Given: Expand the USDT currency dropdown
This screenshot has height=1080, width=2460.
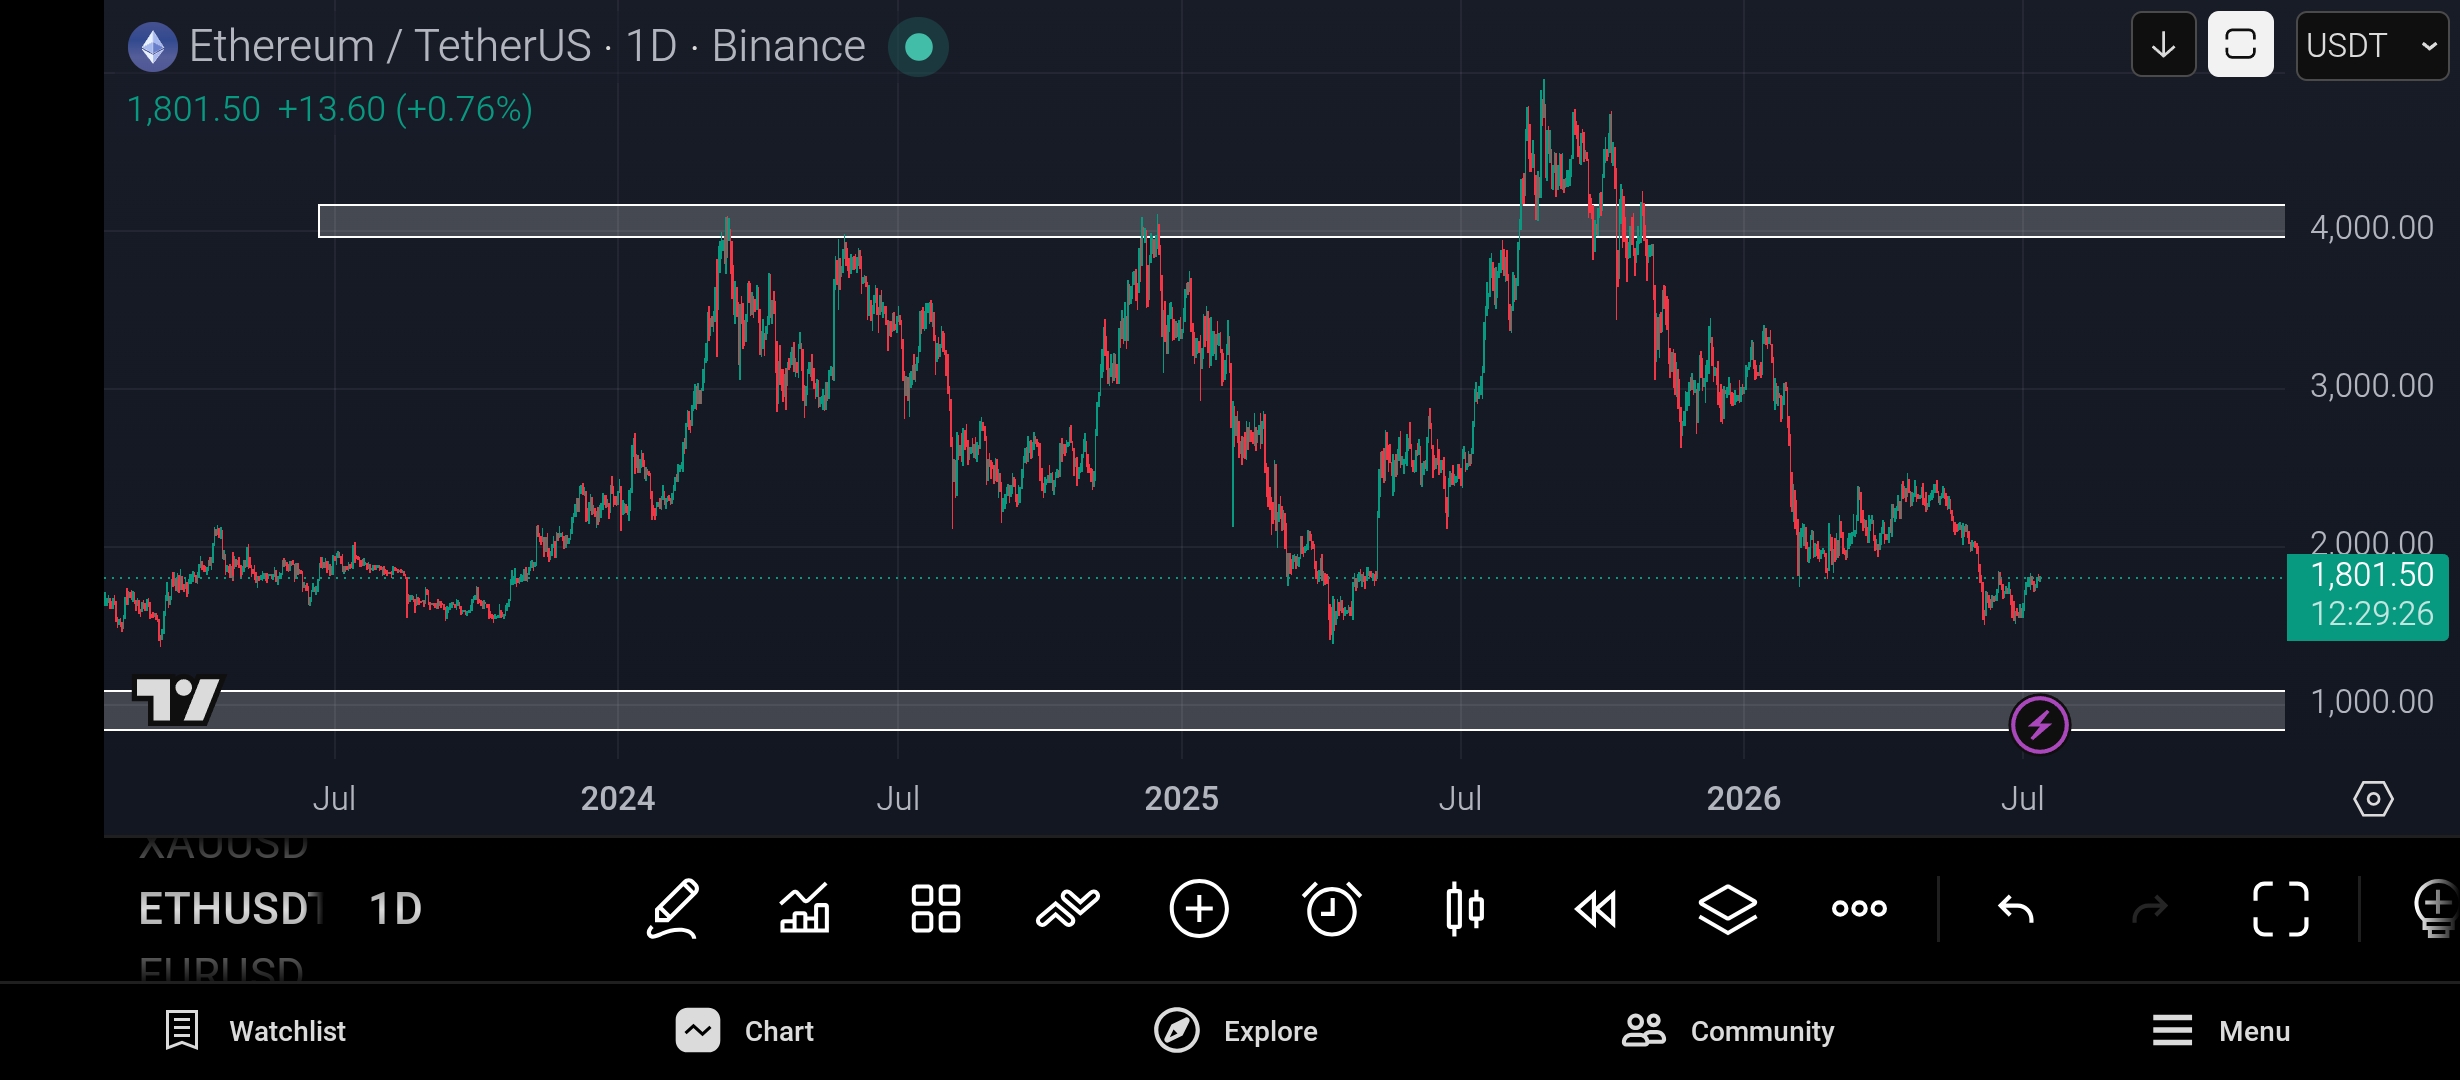Looking at the screenshot, I should click(2372, 45).
